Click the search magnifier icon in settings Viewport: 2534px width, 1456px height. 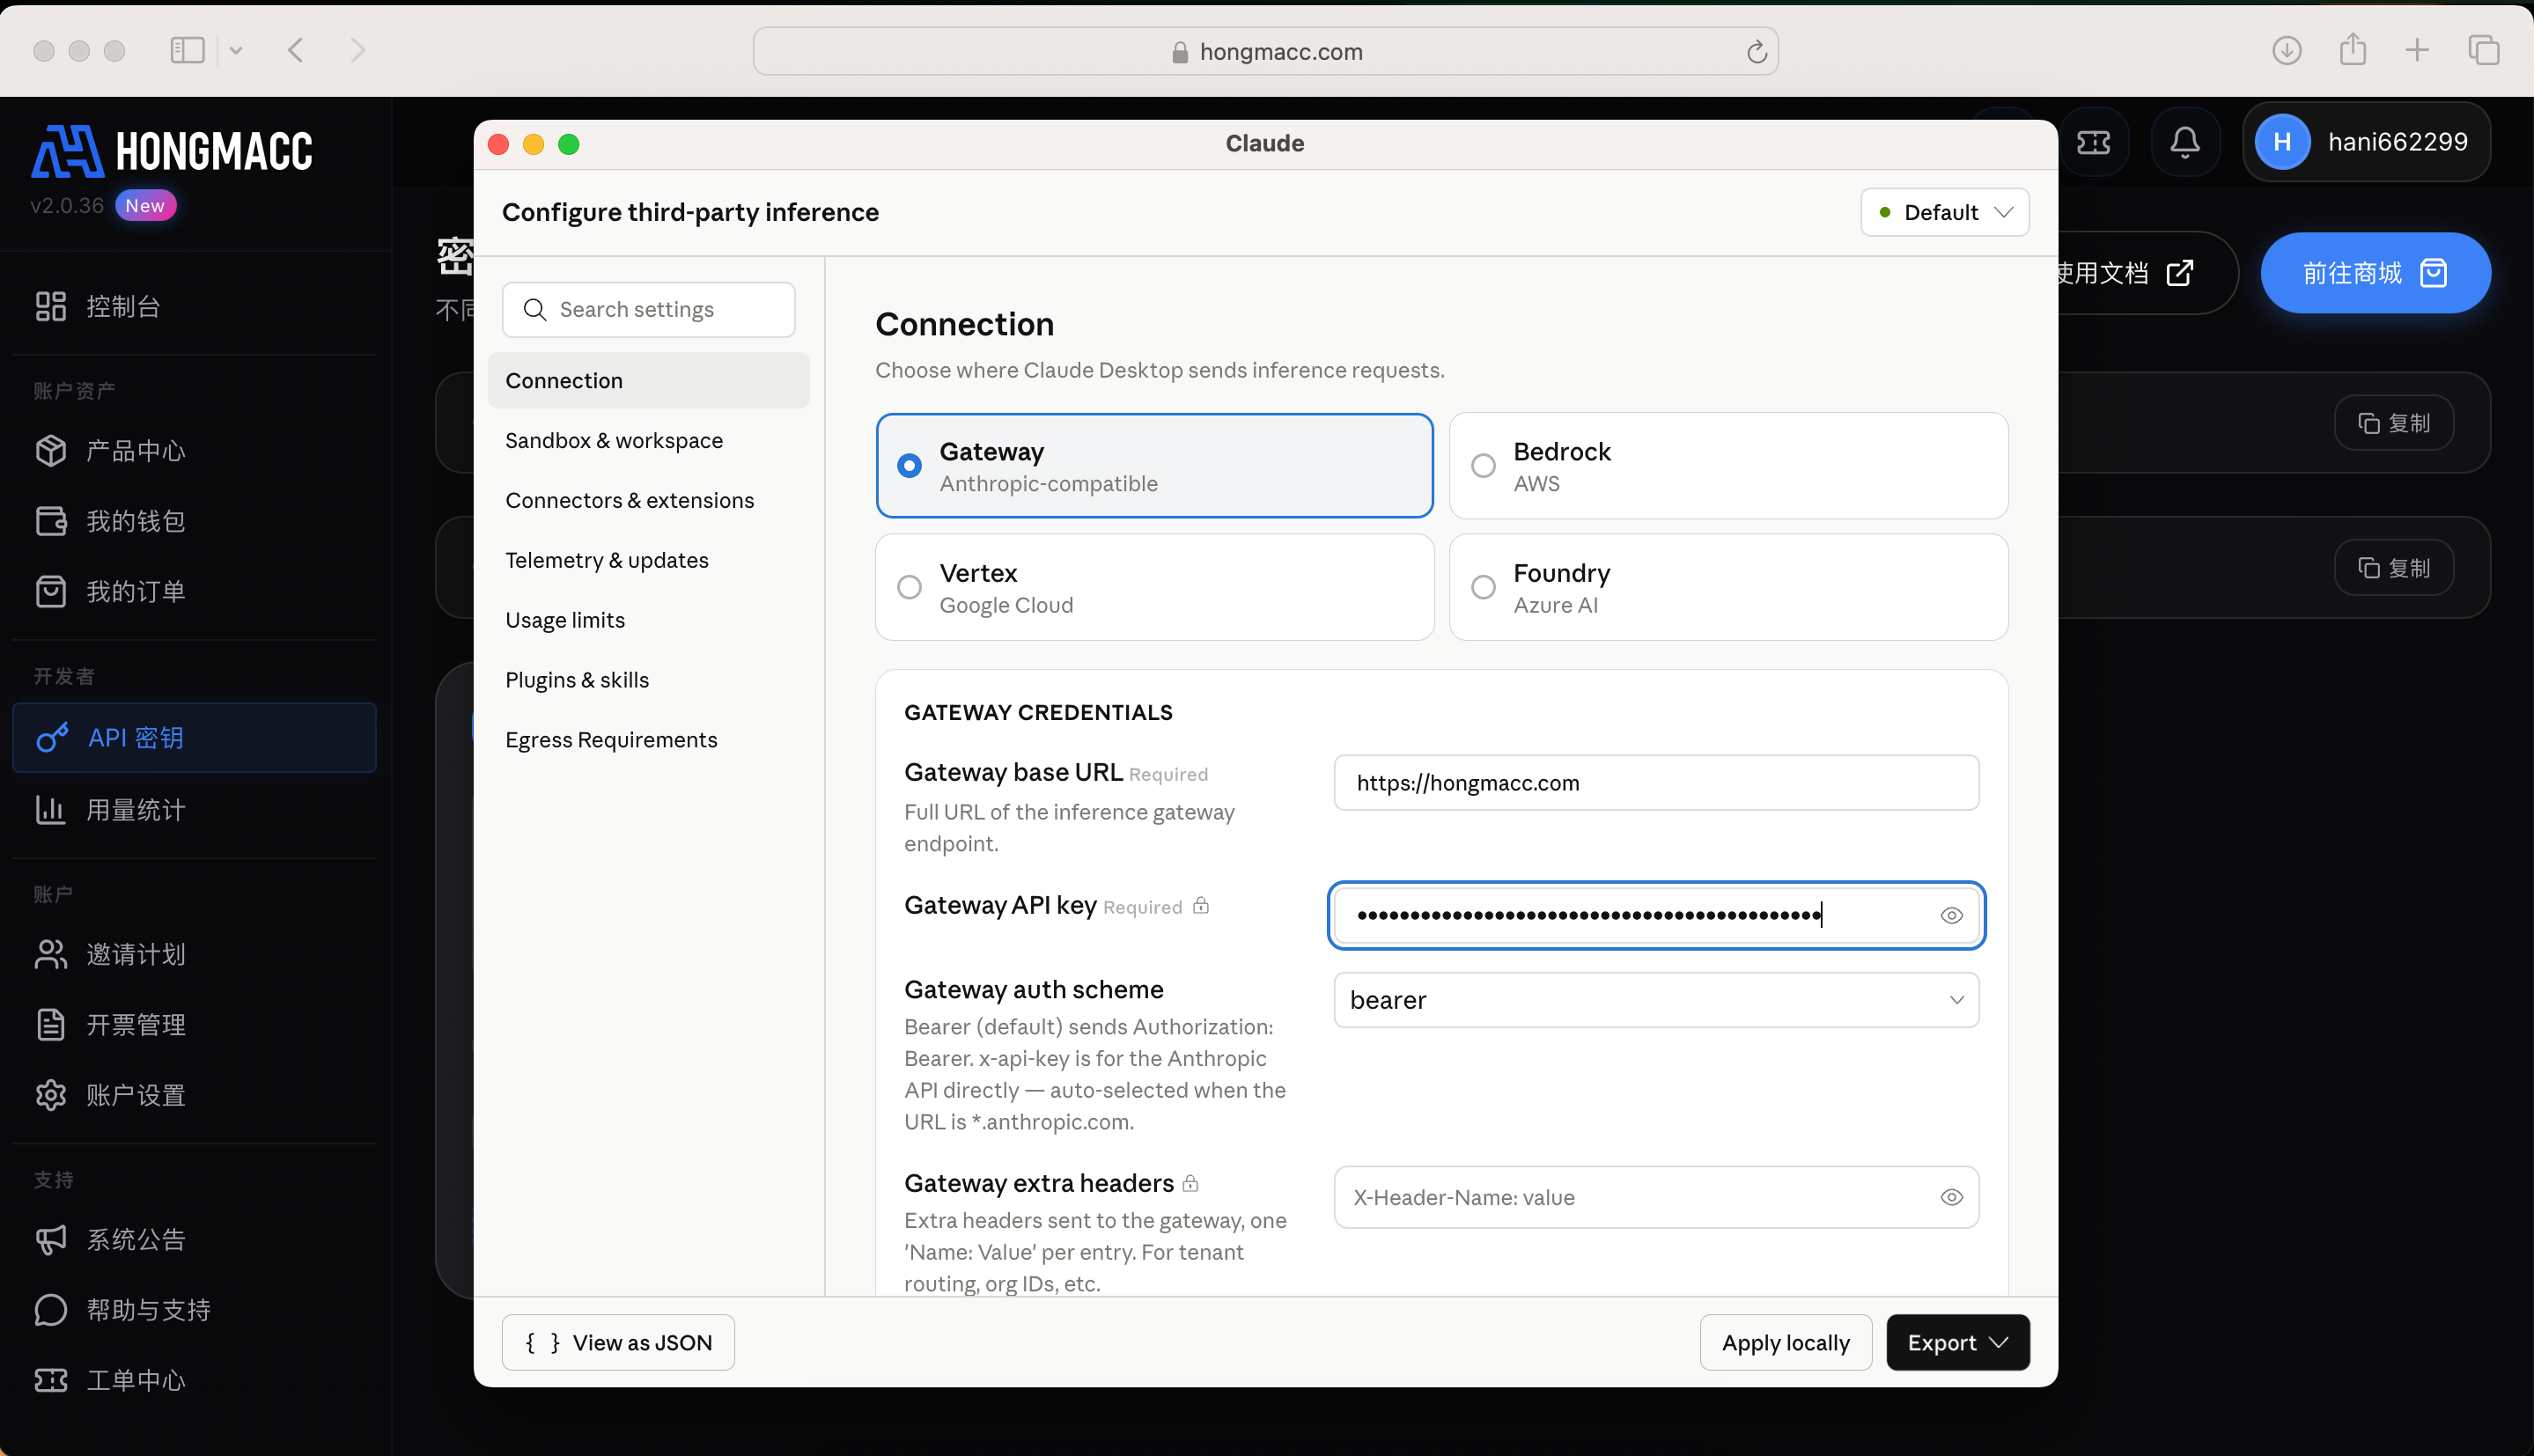(x=535, y=310)
